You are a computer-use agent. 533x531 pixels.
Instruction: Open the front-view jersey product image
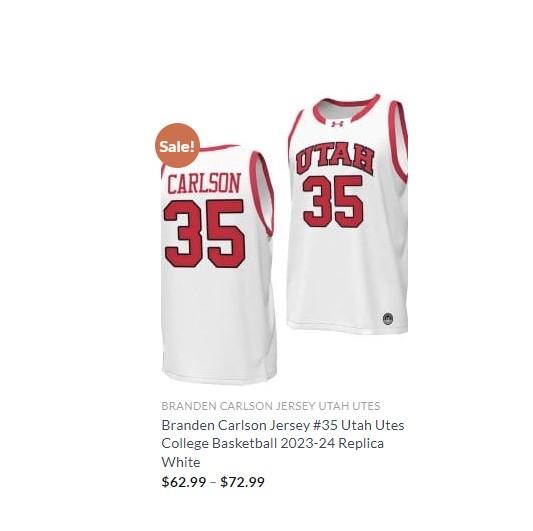coord(347,213)
